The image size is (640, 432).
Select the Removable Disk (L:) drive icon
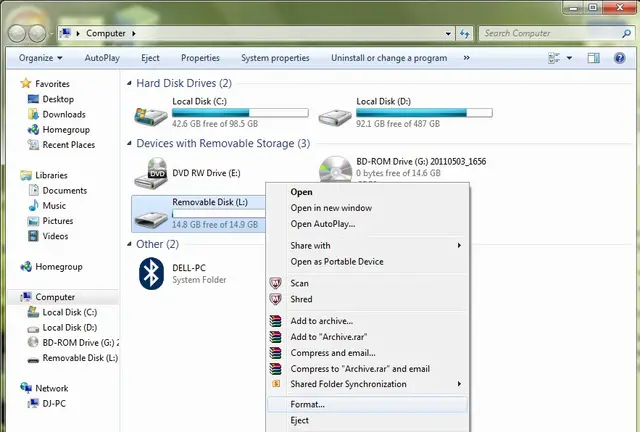point(151,220)
